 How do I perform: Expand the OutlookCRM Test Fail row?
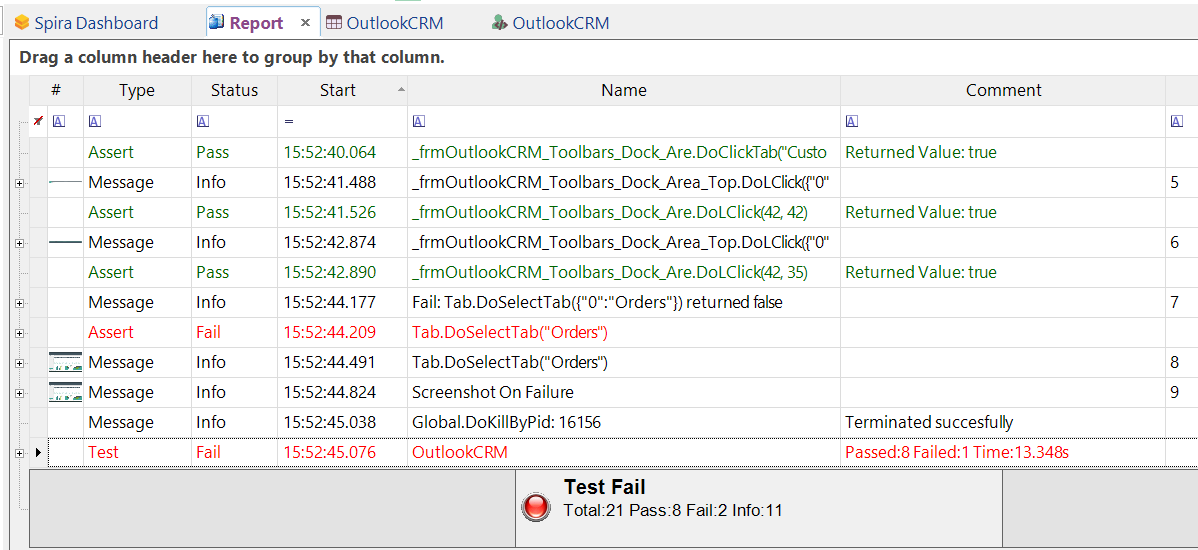click(19, 453)
